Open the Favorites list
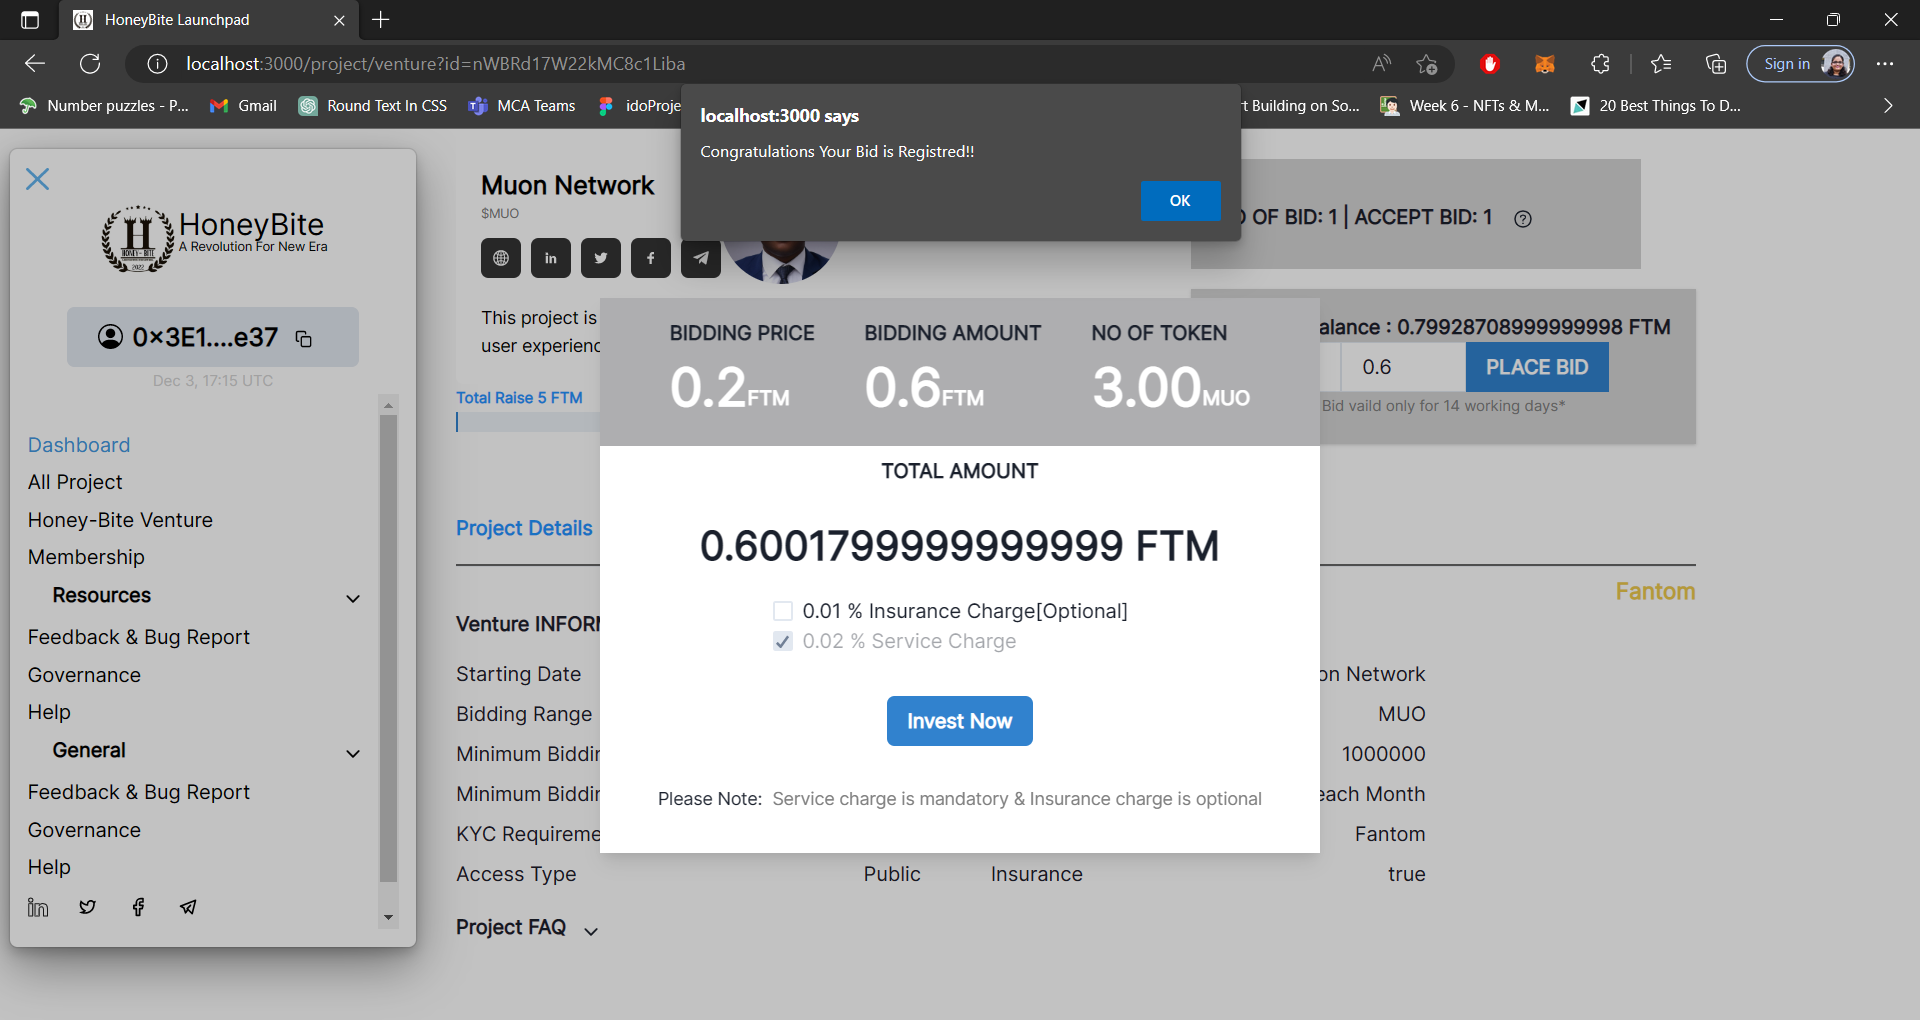 pos(1661,64)
